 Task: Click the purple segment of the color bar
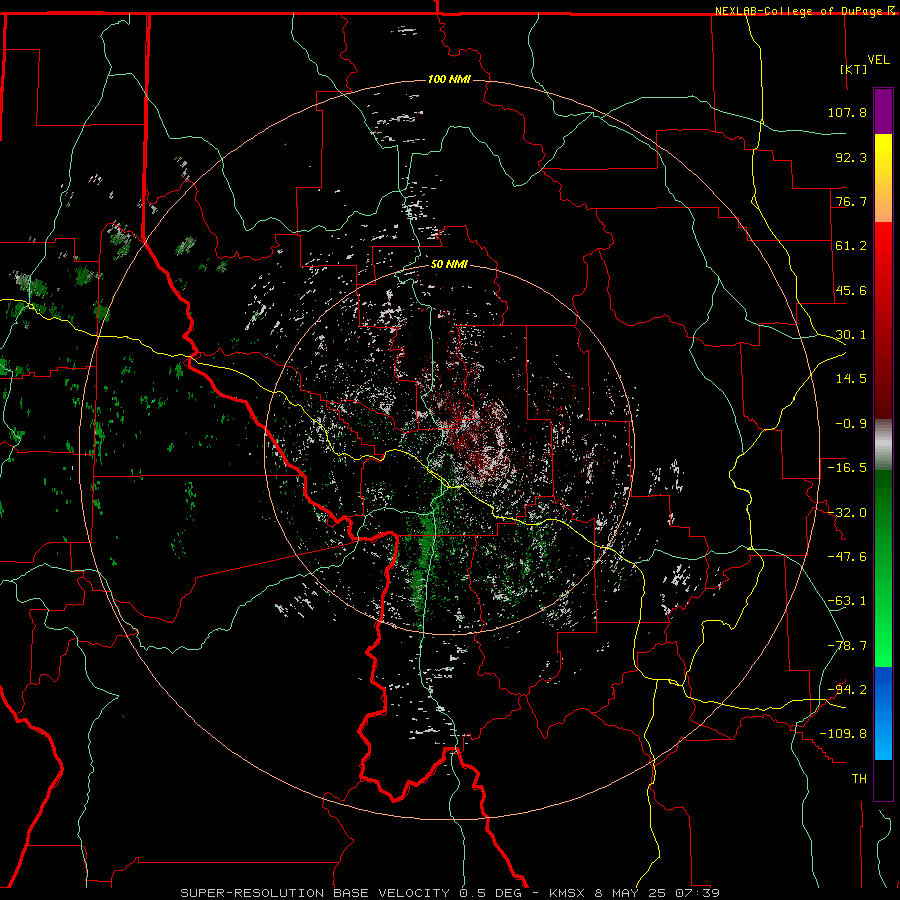tap(883, 111)
